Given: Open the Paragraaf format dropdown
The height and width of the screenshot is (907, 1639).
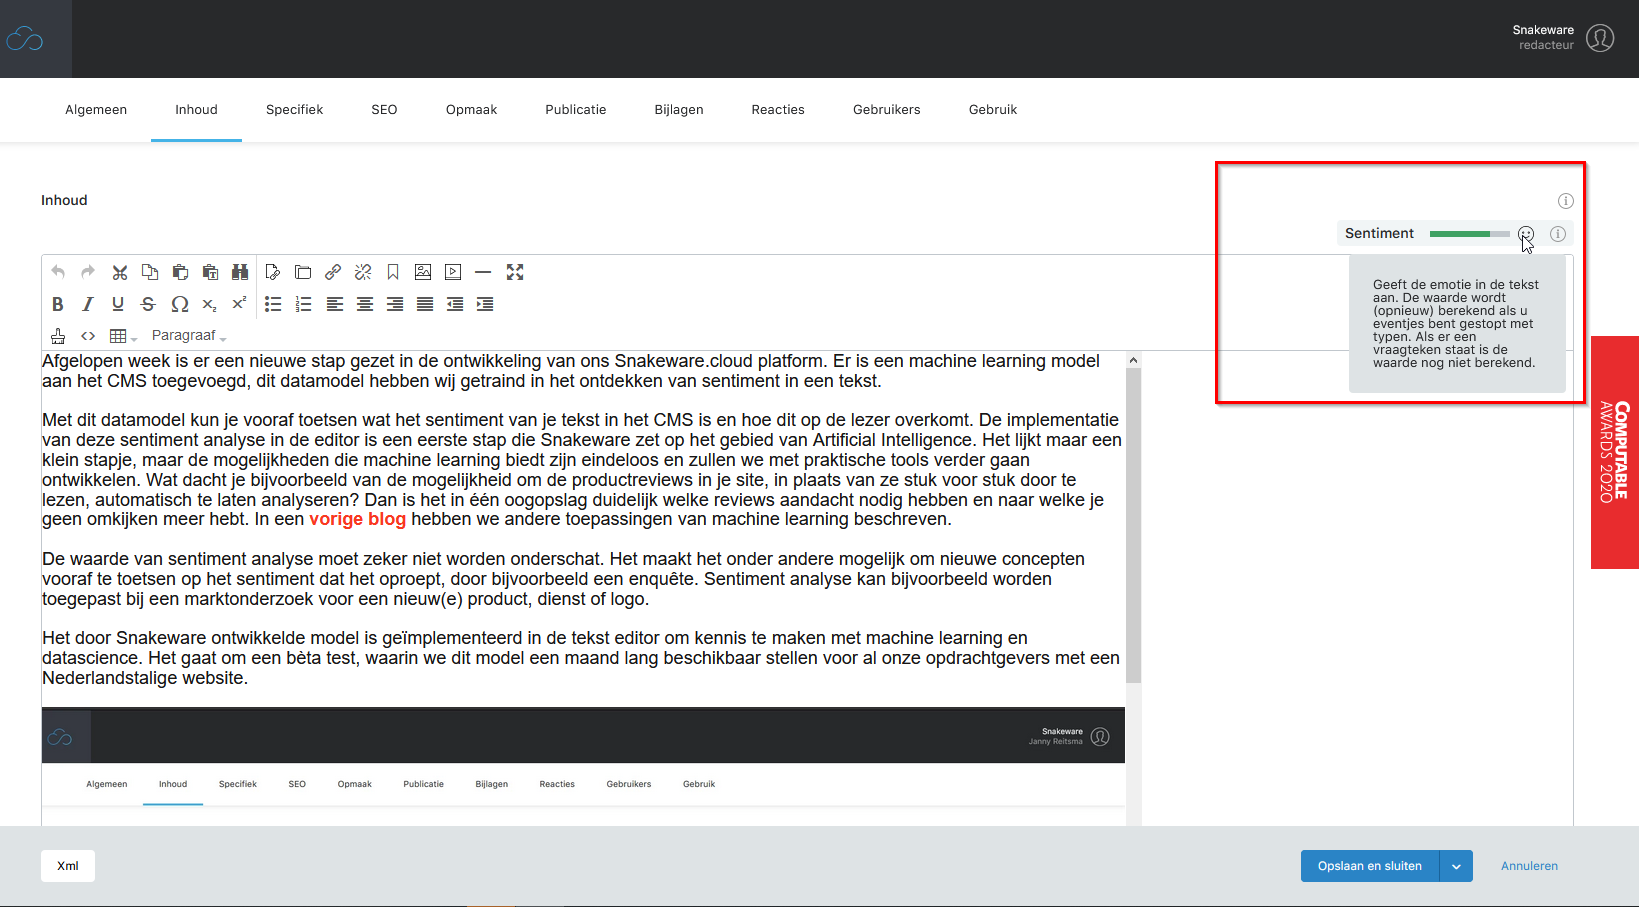Looking at the screenshot, I should click(x=189, y=336).
